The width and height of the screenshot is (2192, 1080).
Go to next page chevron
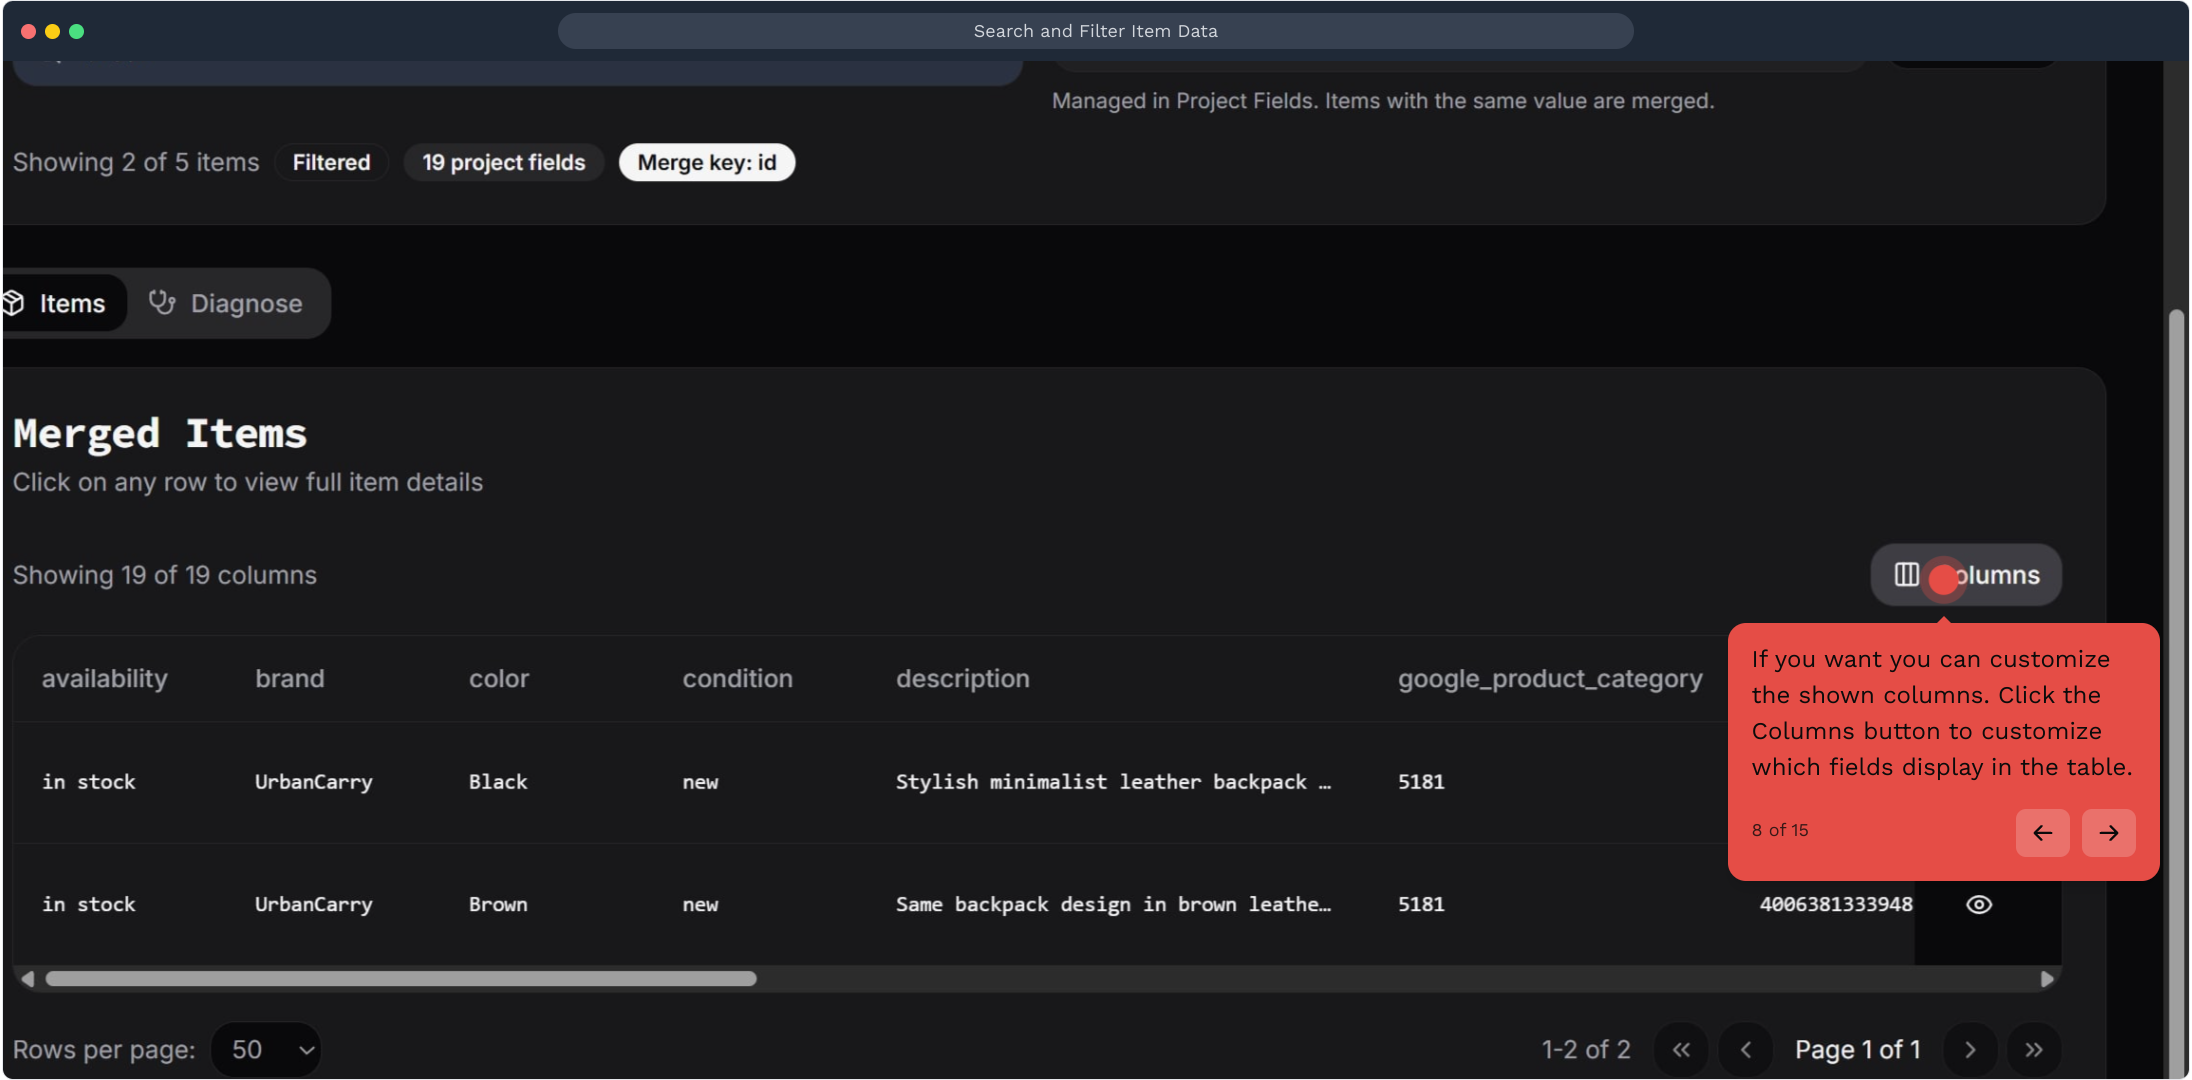[x=1970, y=1050]
